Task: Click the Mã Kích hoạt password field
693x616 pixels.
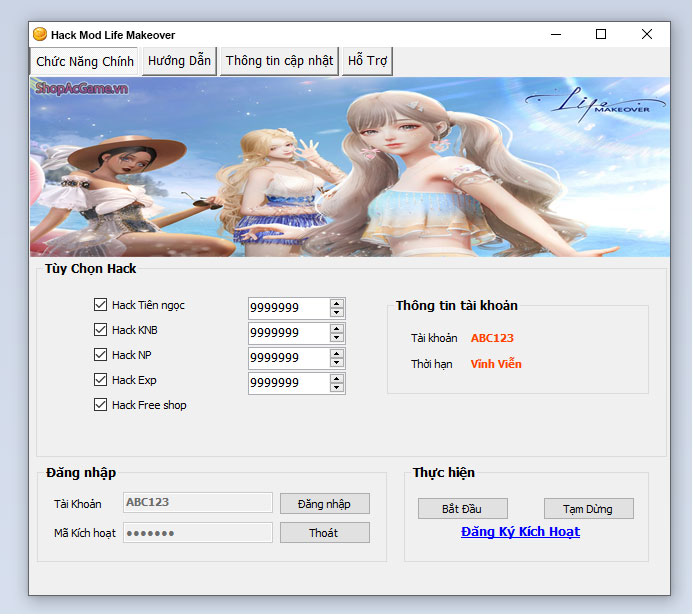Action: tap(198, 532)
